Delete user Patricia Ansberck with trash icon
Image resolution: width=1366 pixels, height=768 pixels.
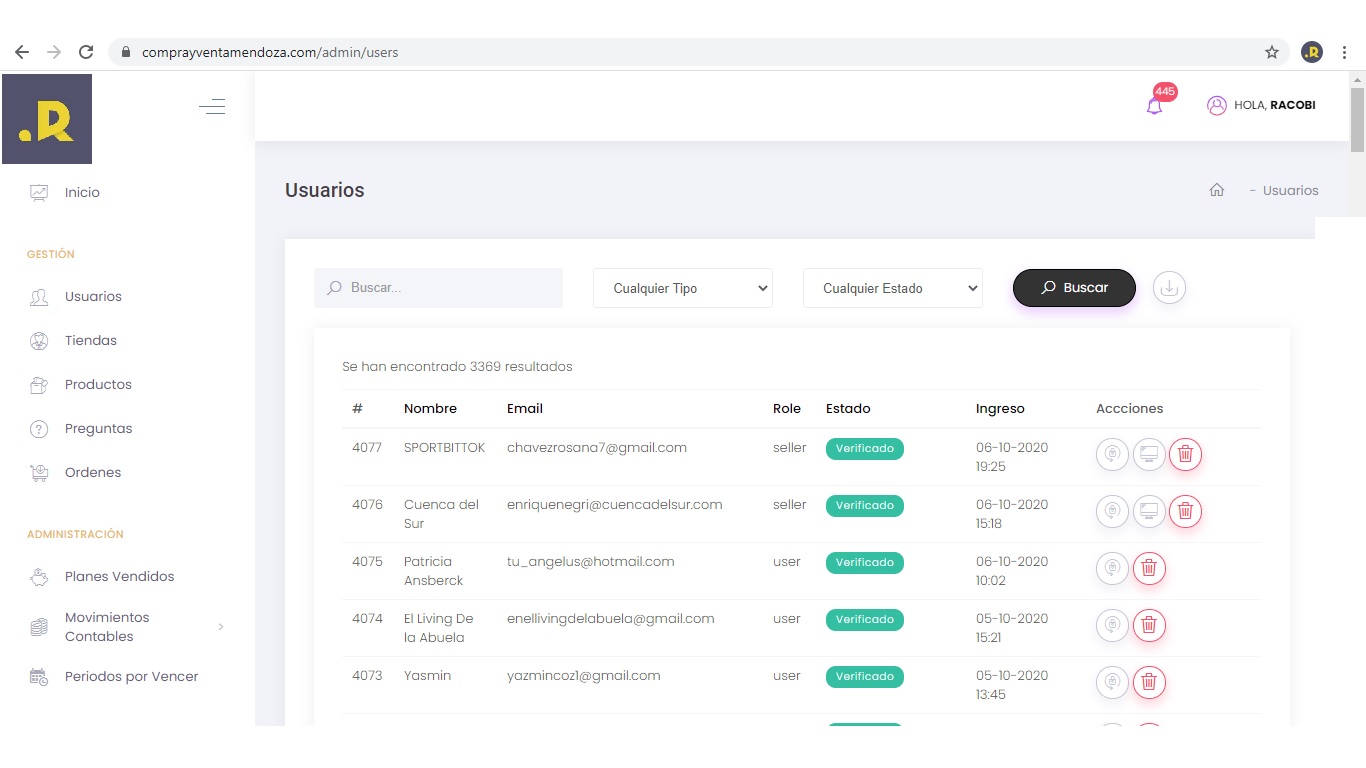(1149, 568)
